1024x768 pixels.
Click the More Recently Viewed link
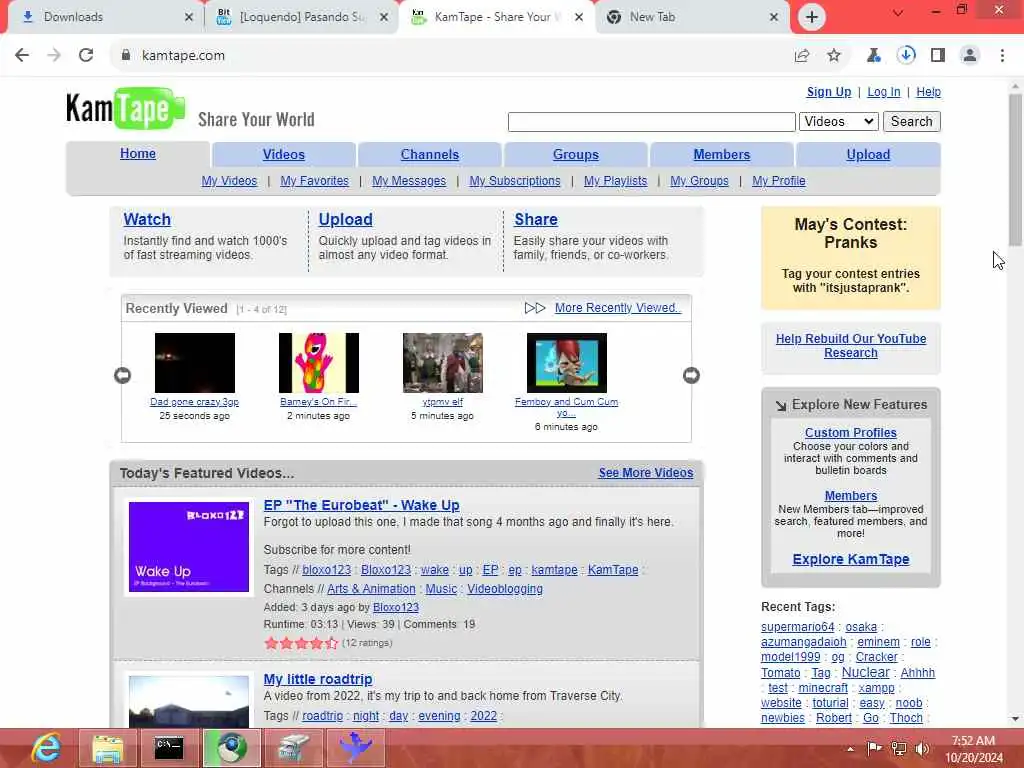pyautogui.click(x=618, y=308)
